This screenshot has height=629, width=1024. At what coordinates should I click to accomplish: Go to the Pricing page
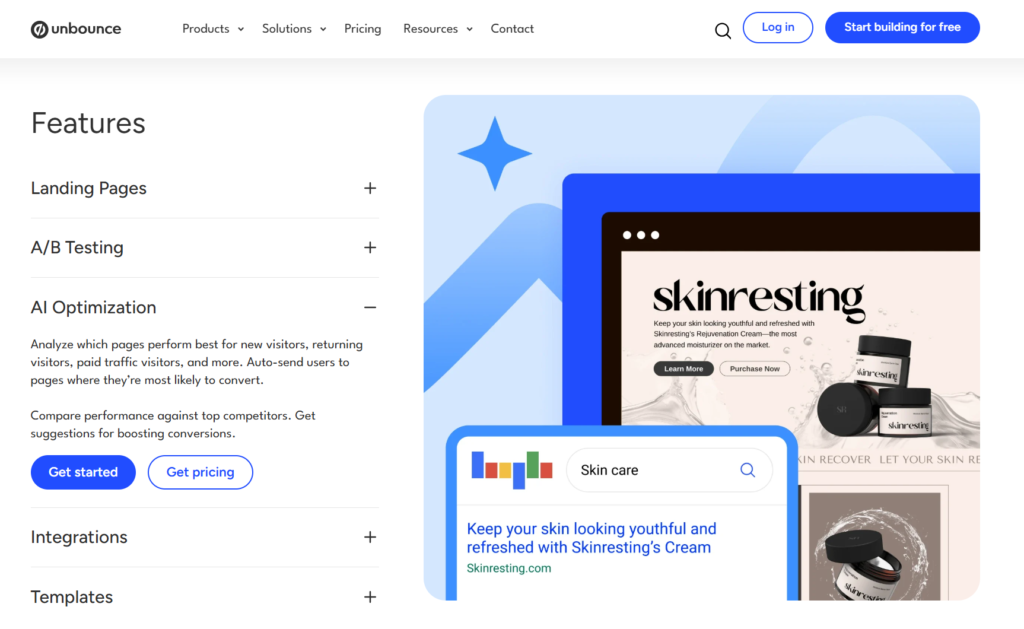click(362, 29)
